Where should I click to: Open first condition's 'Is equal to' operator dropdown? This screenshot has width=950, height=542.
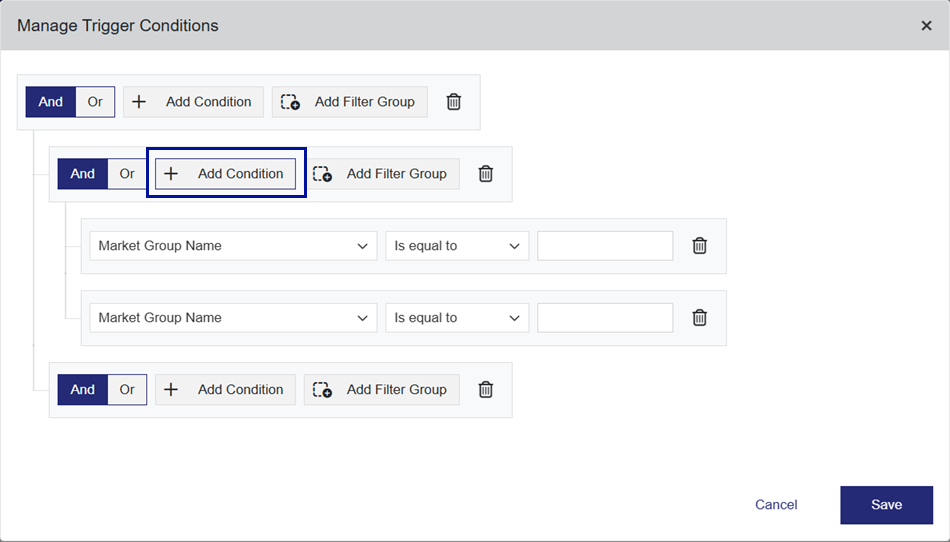click(x=457, y=246)
